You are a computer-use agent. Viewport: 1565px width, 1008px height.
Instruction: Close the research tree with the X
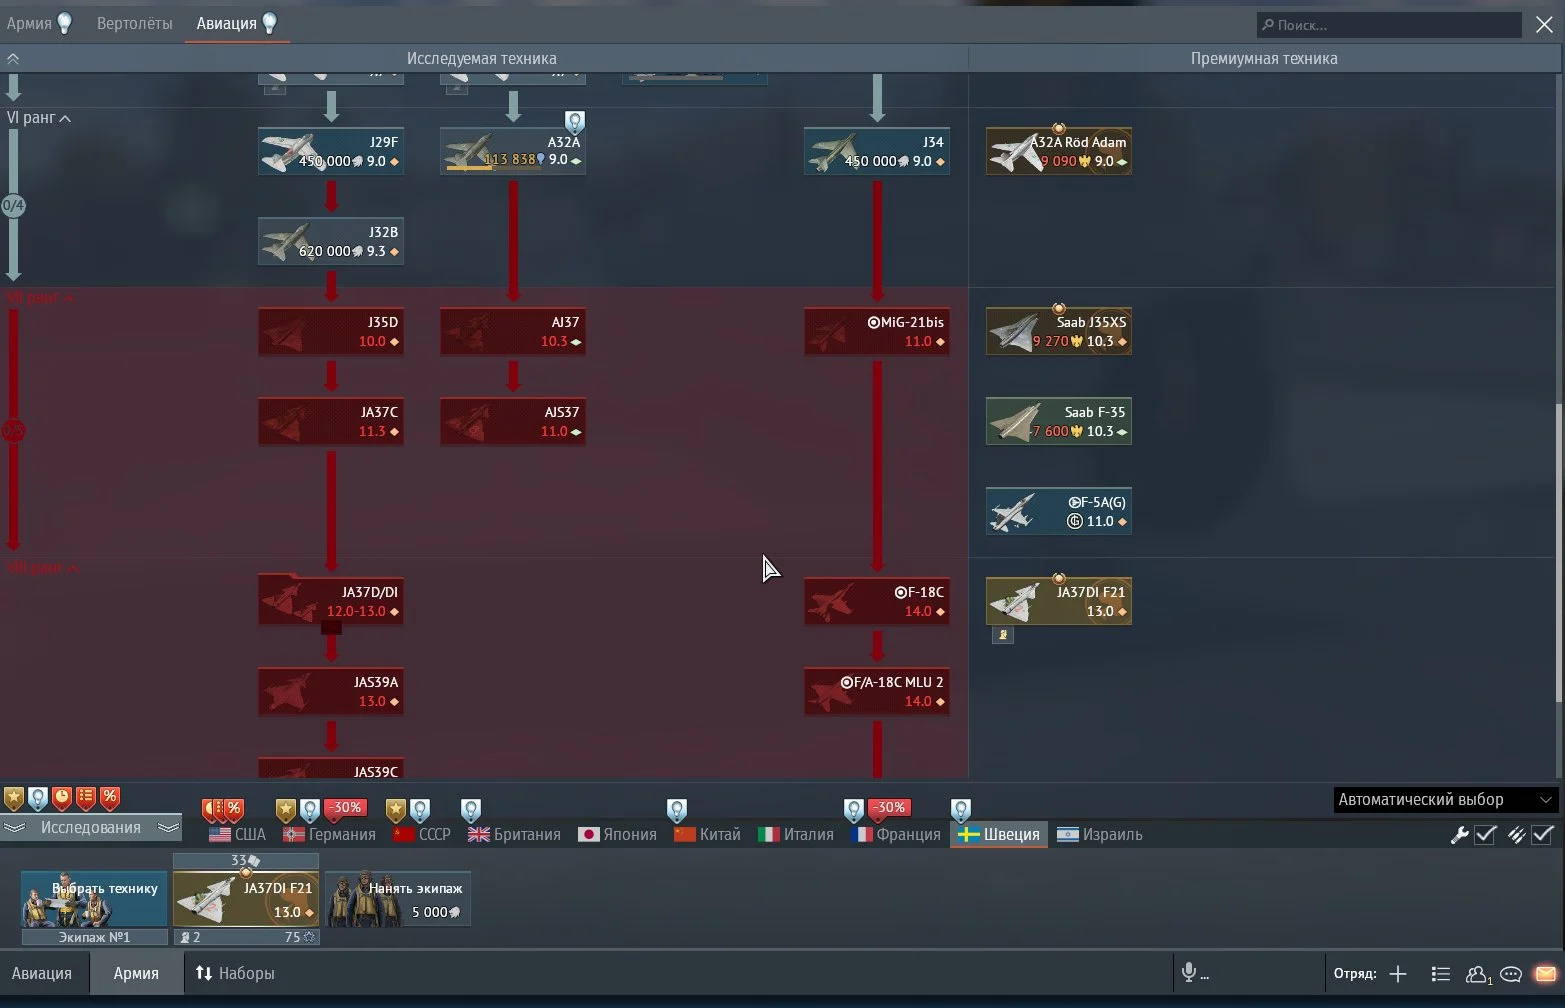(1544, 25)
